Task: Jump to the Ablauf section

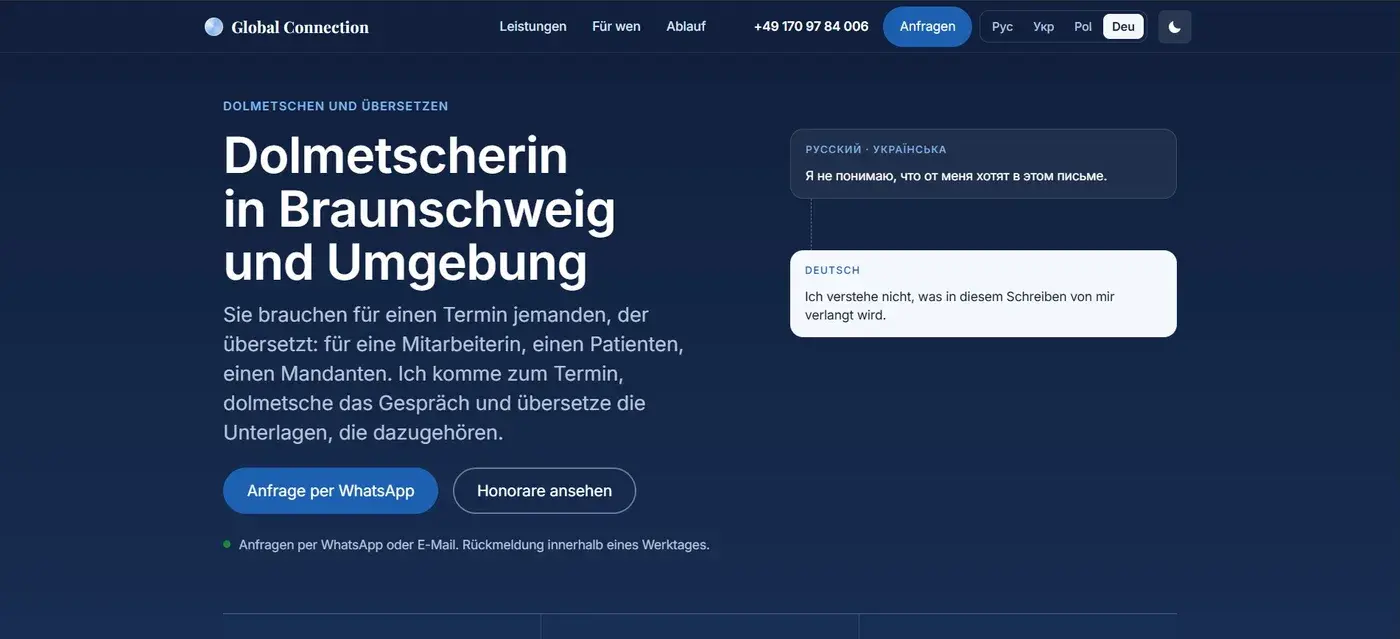Action: point(686,26)
